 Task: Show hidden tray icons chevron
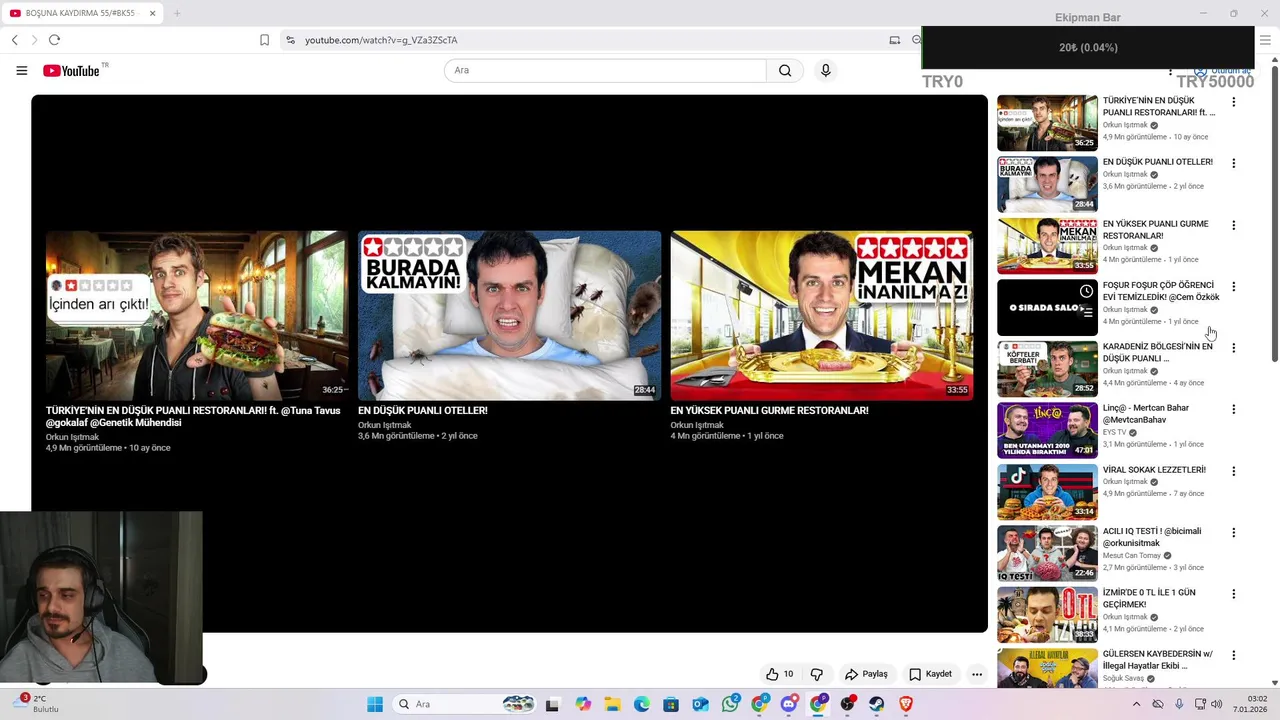[x=1136, y=704]
